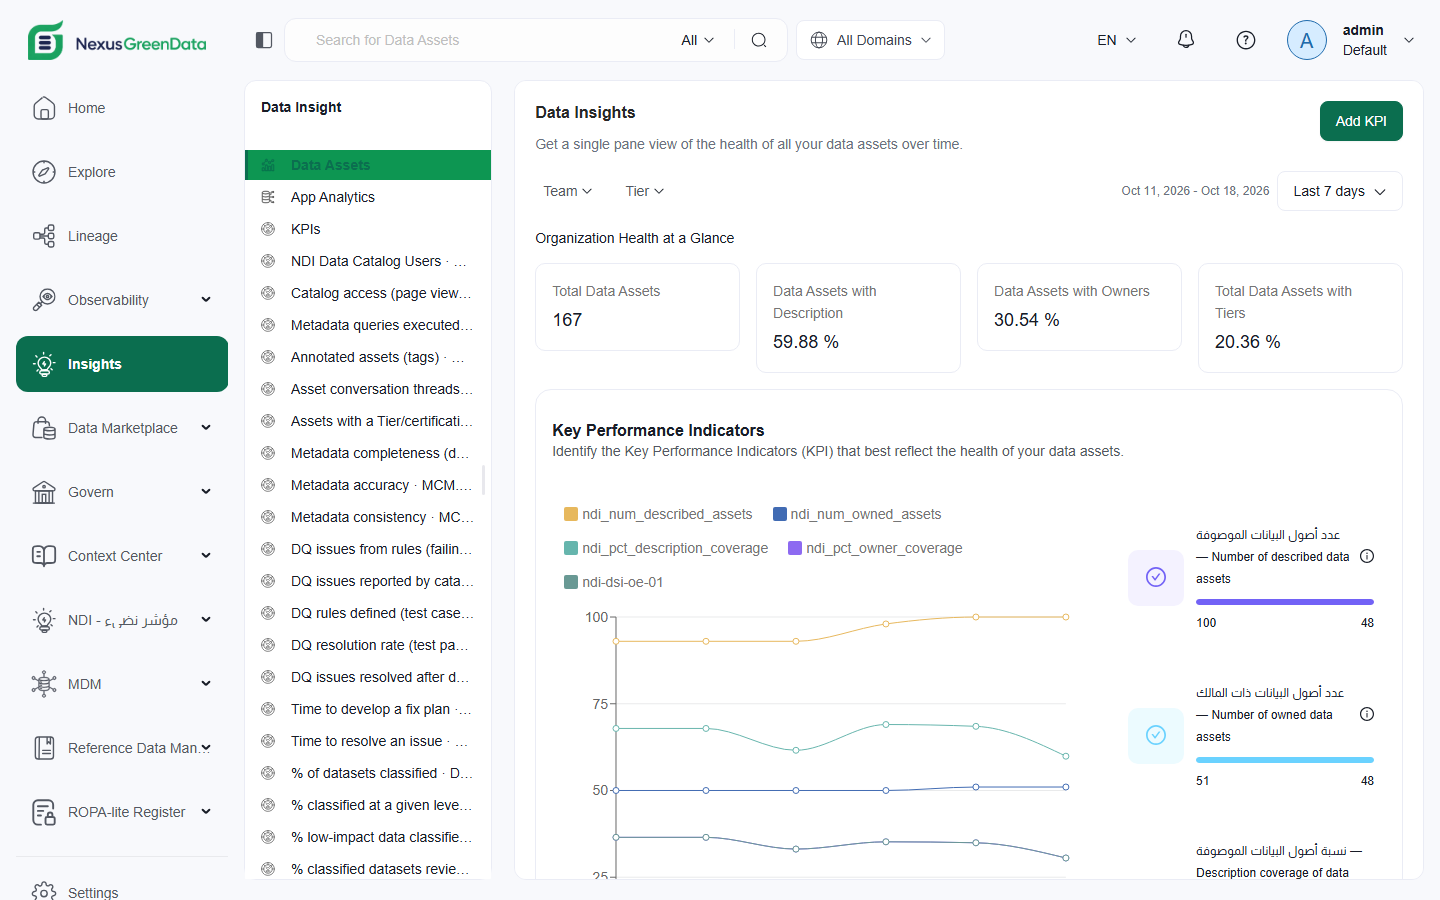This screenshot has height=900, width=1440.
Task: Select Data Assets in the Data Insight list
Action: [368, 165]
